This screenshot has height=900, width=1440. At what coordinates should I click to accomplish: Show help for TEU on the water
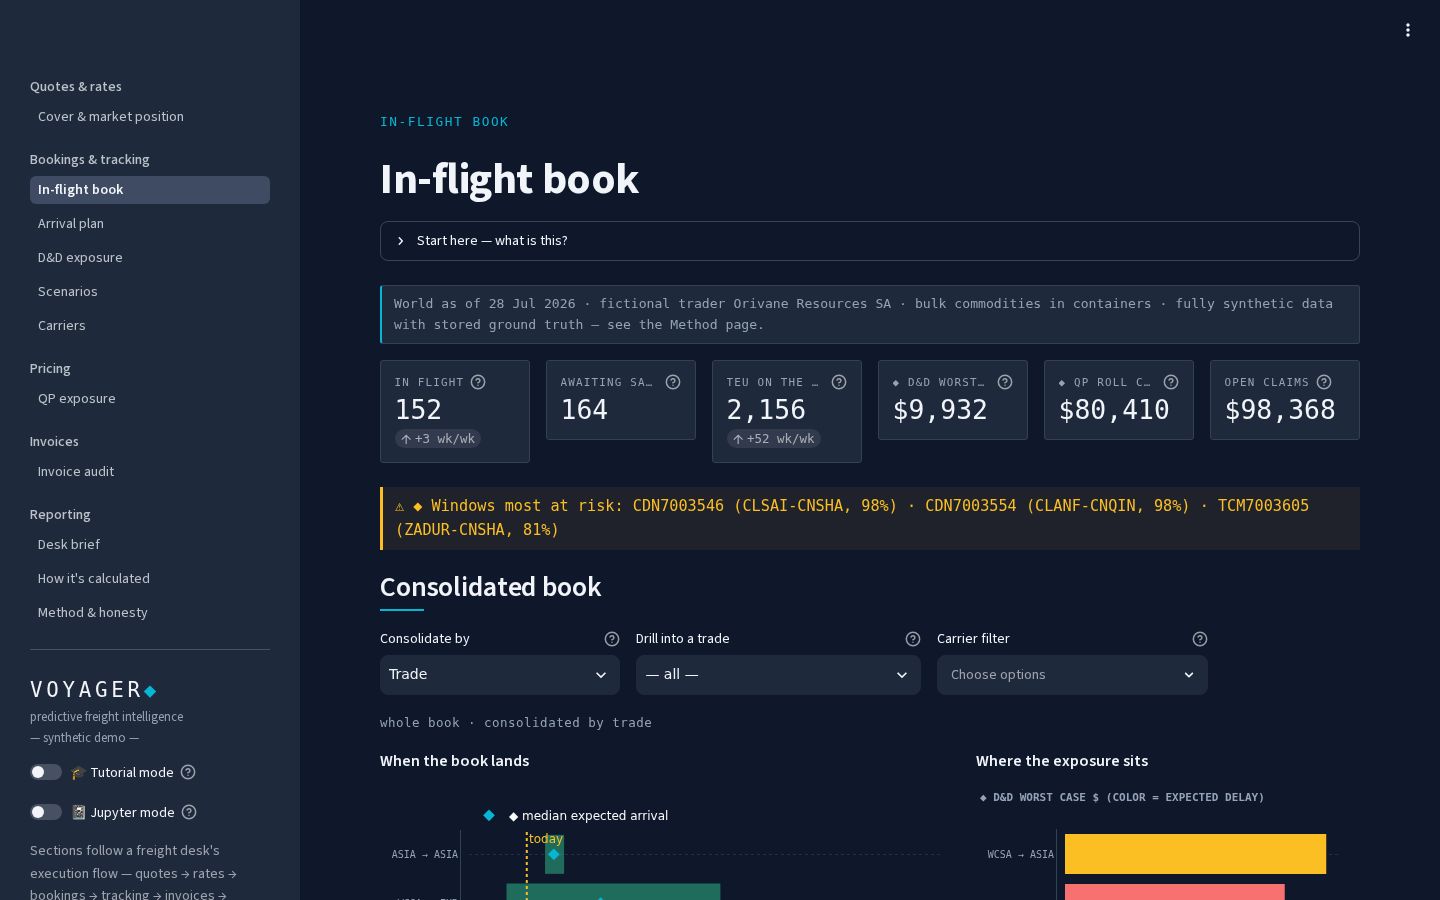click(x=839, y=382)
